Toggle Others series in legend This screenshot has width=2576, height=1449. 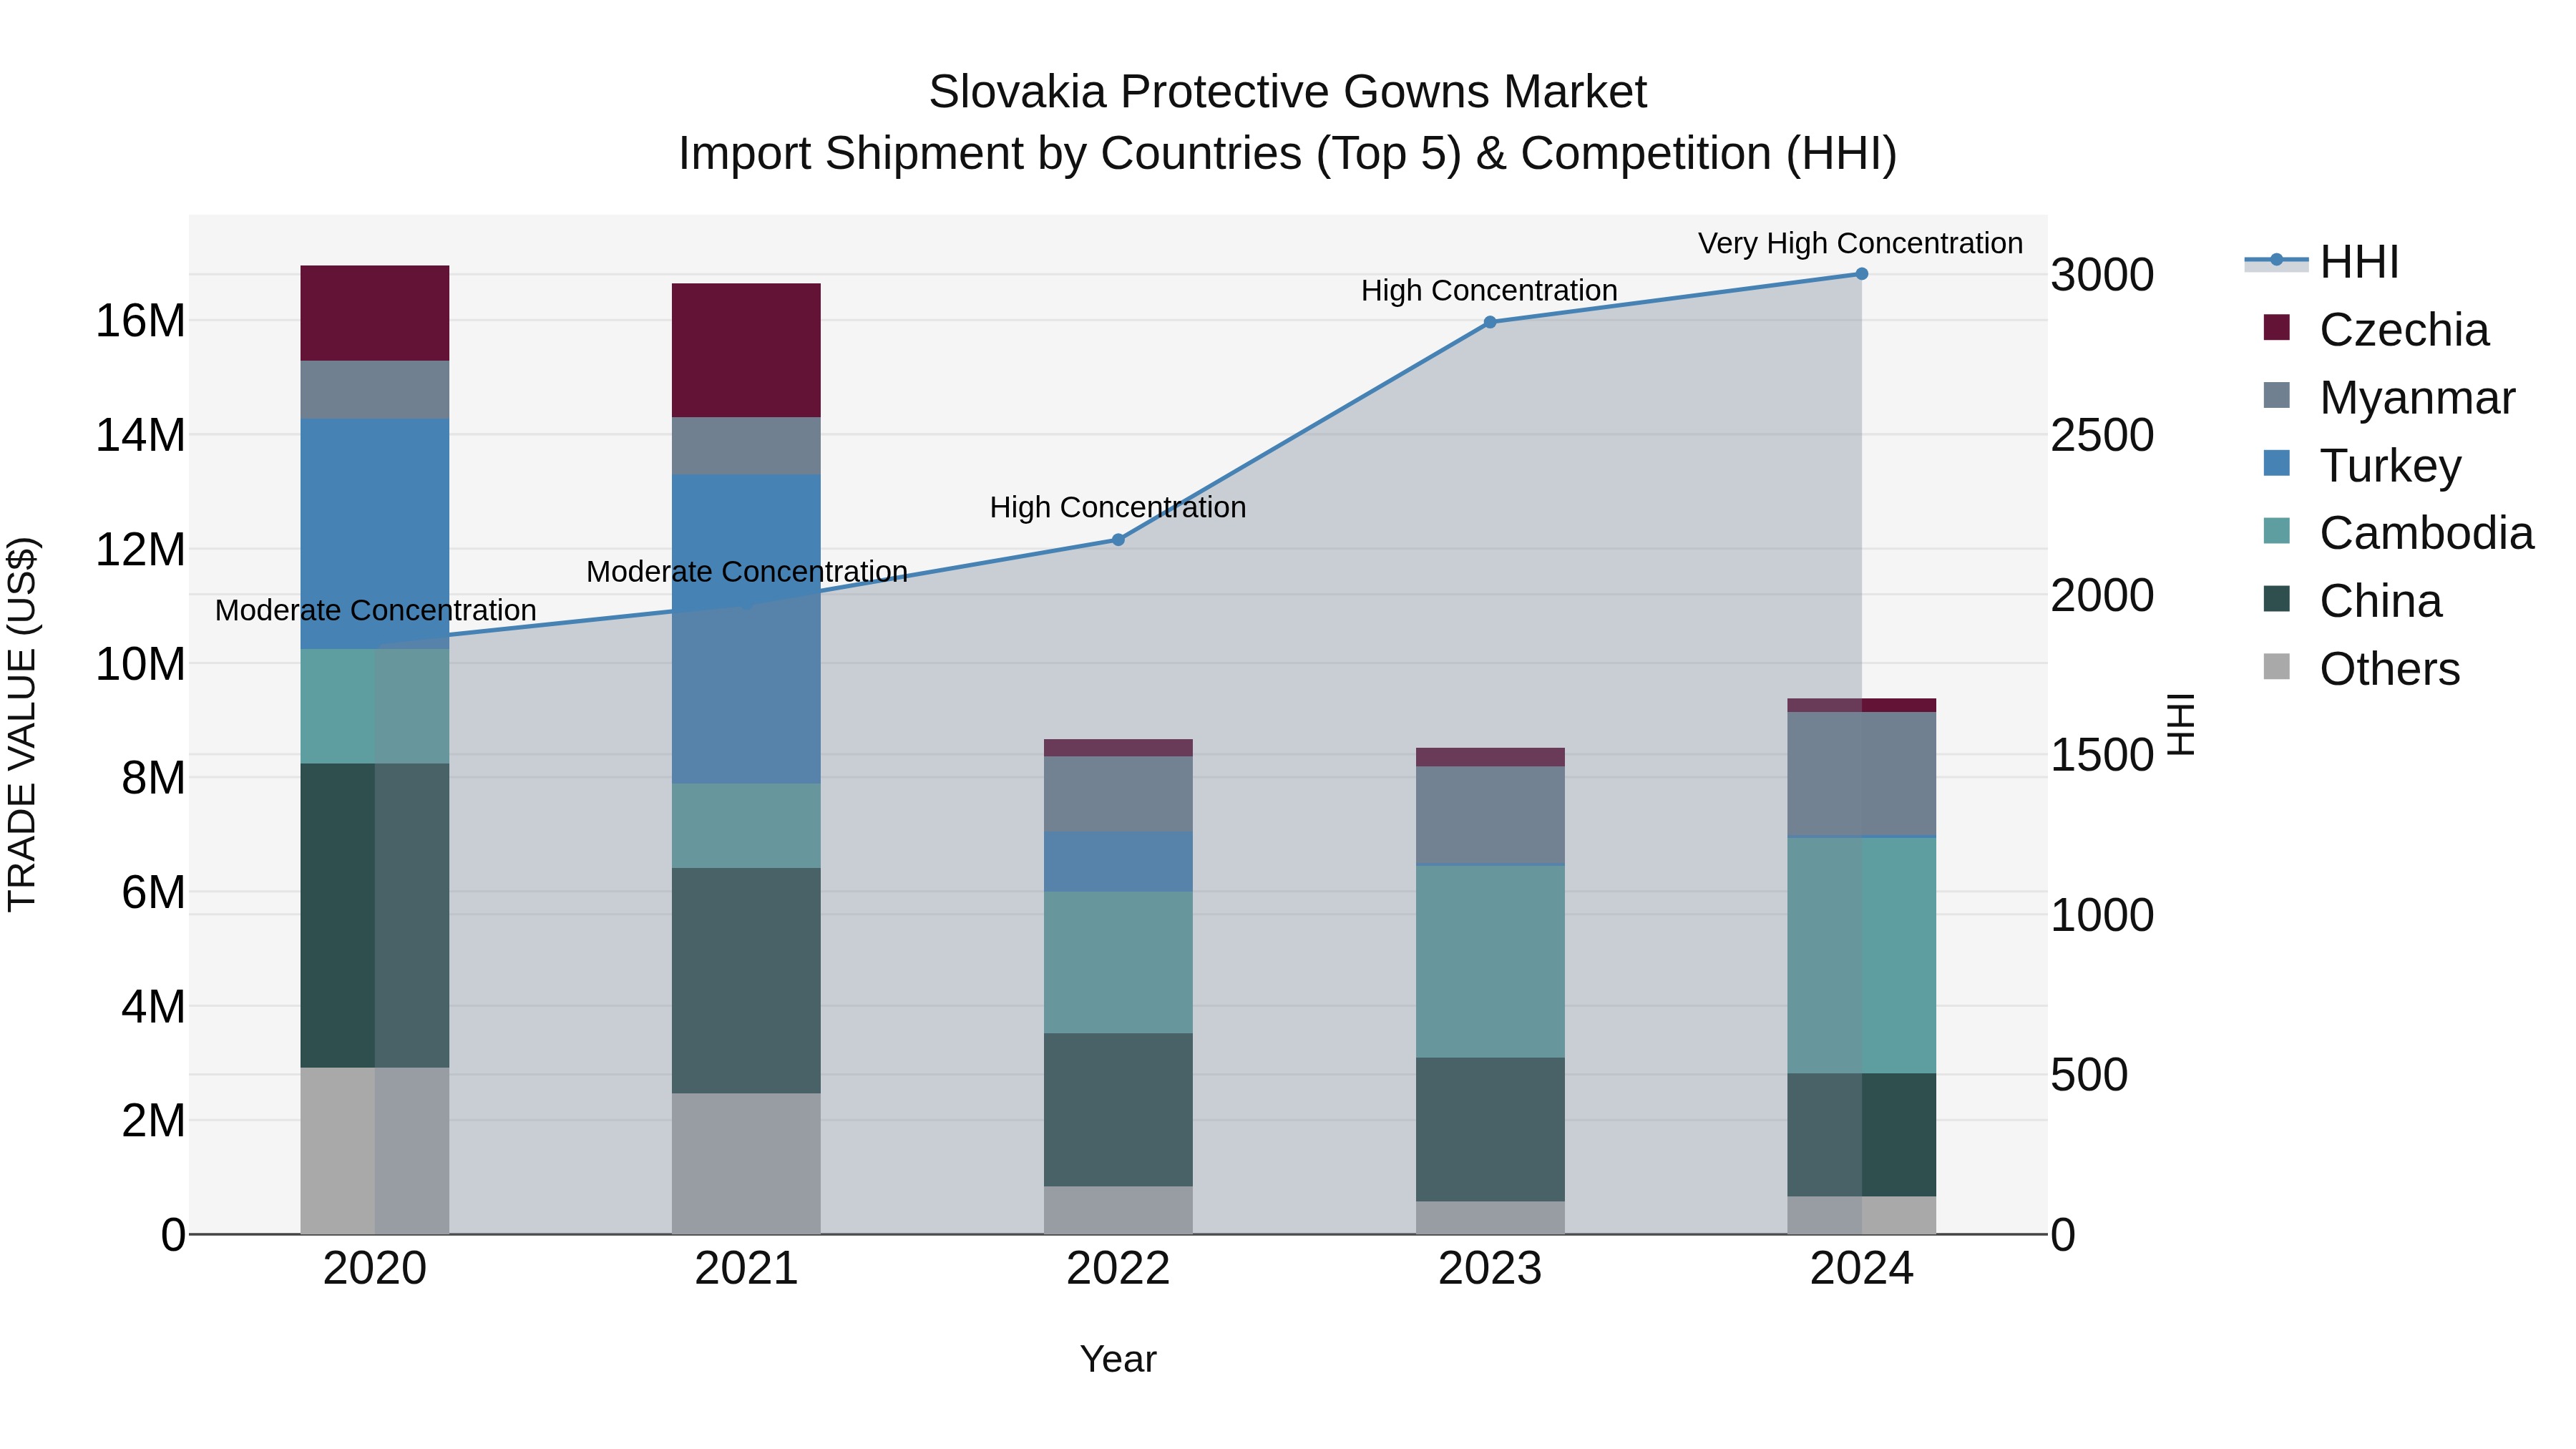2361,669
